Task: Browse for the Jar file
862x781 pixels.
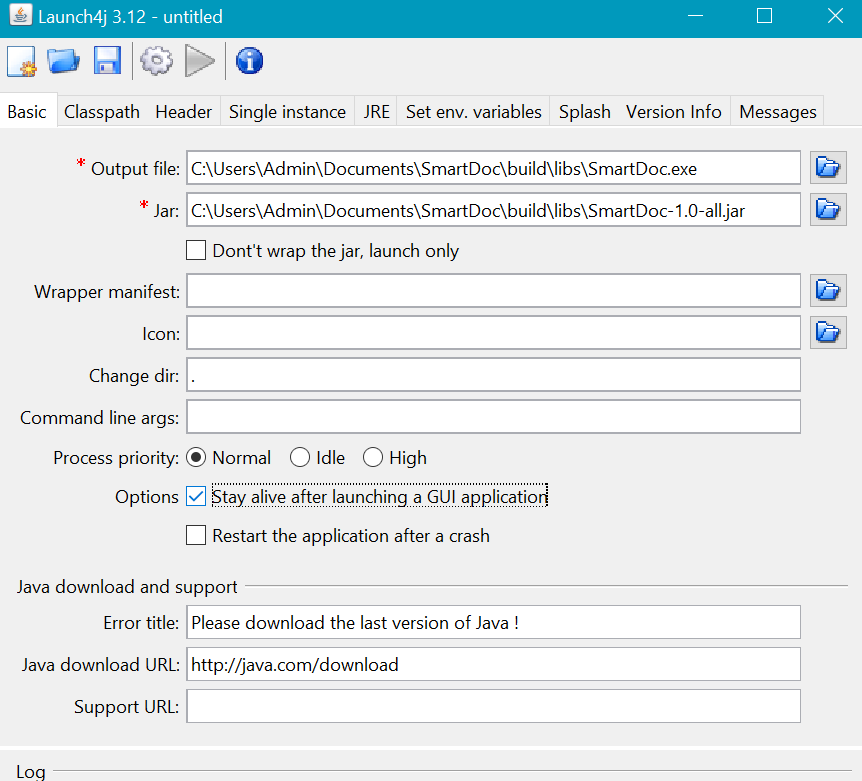Action: (828, 209)
